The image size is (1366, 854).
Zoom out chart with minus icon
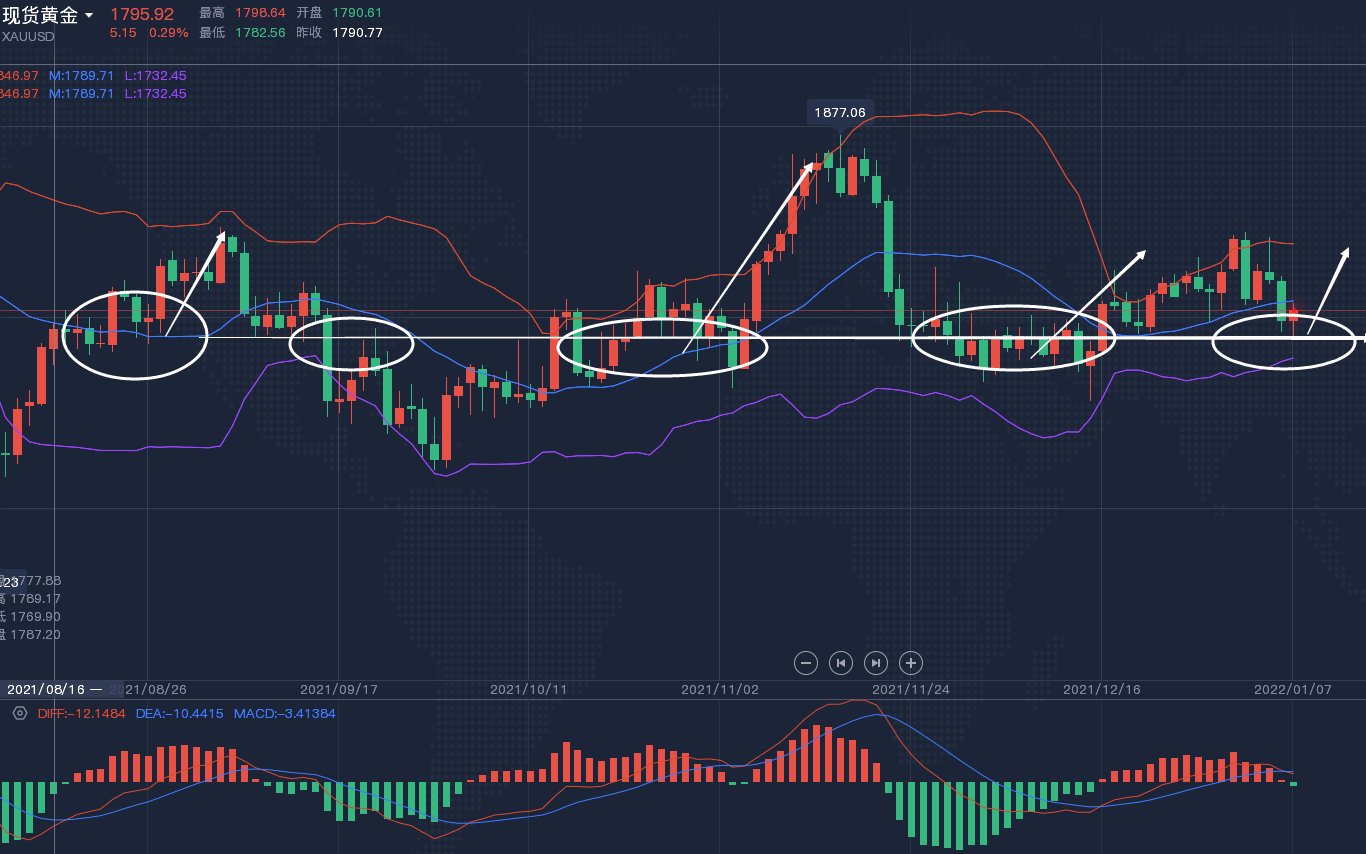tap(806, 662)
